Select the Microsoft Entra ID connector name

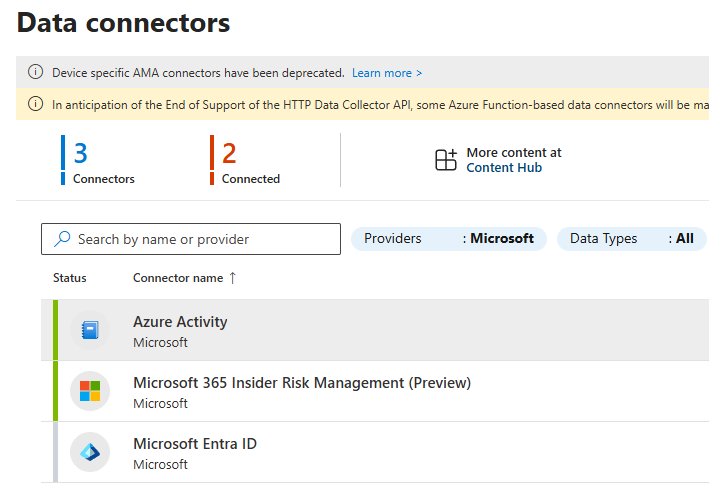(195, 444)
